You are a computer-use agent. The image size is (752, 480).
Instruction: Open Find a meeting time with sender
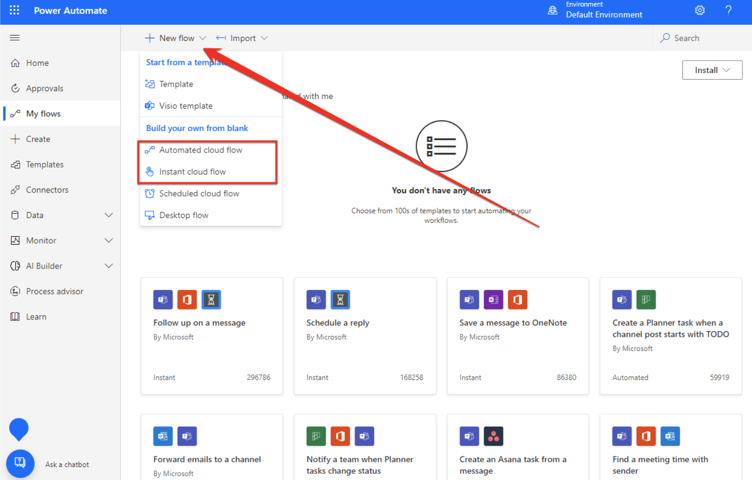(x=671, y=447)
